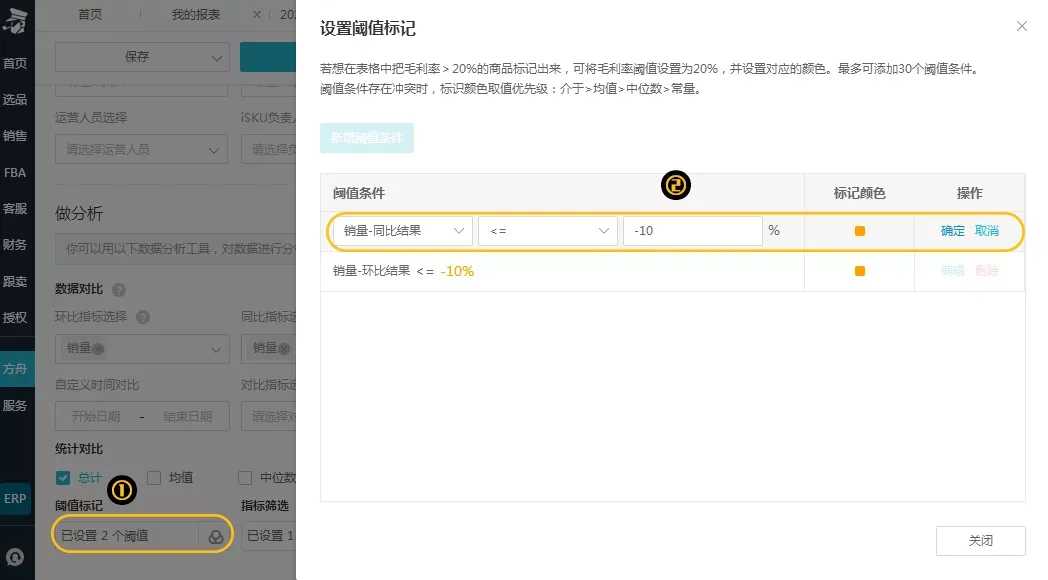
Task: Click the 阈值条件 column header
Action: click(x=359, y=193)
